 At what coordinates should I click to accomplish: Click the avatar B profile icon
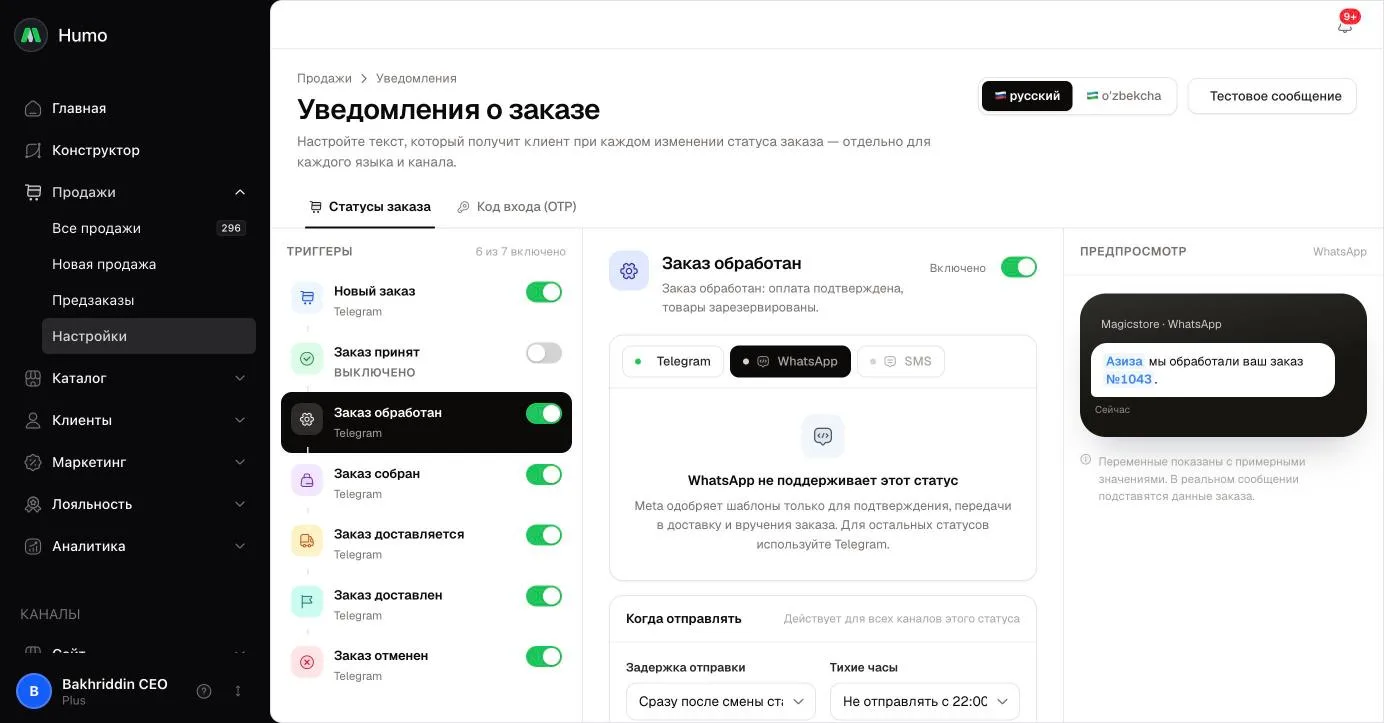pyautogui.click(x=34, y=691)
